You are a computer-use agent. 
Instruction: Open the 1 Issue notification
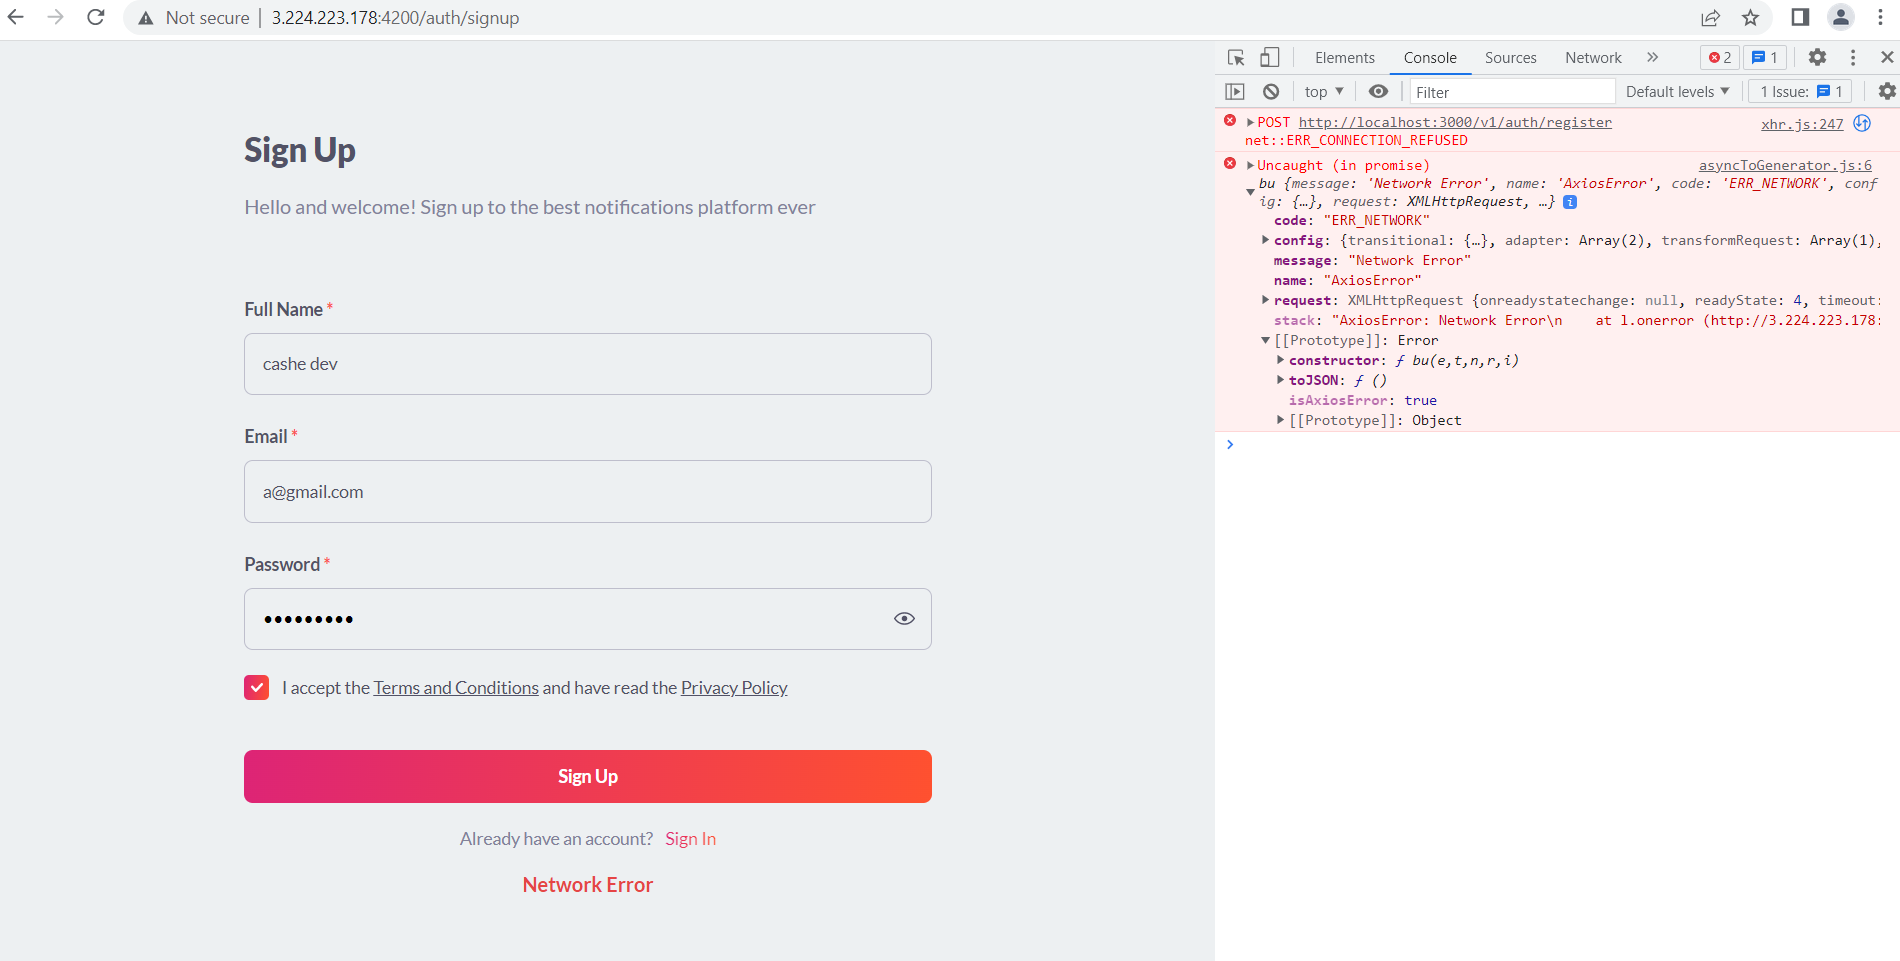tap(1799, 91)
